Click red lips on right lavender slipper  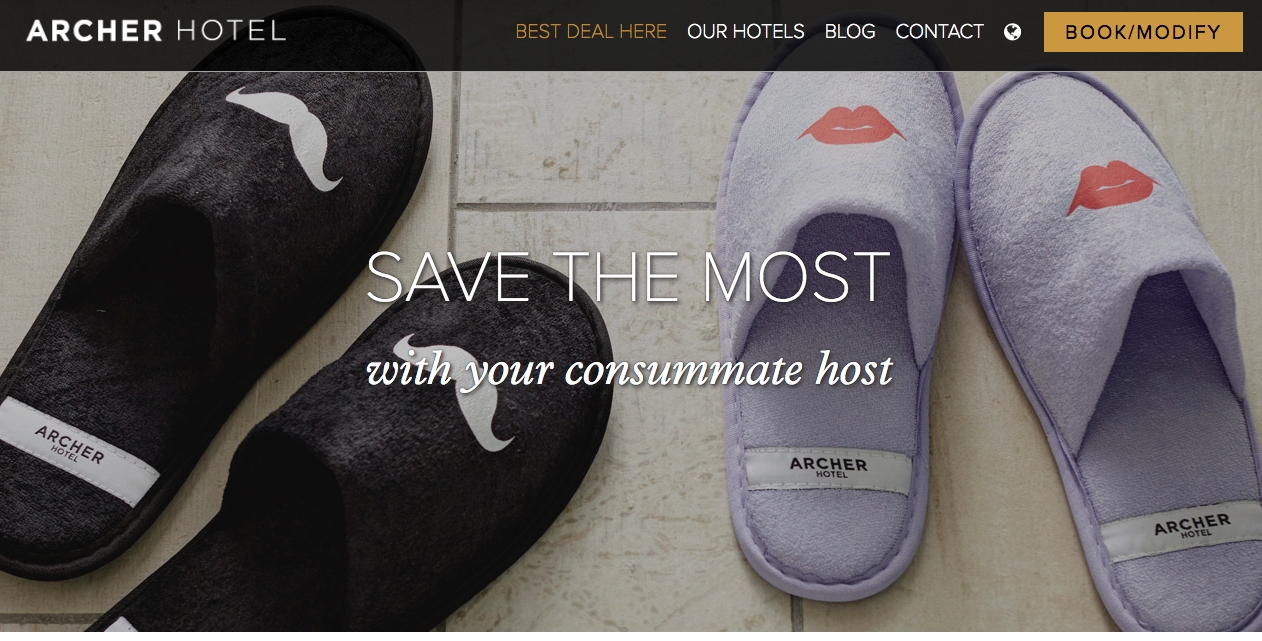pos(1111,187)
